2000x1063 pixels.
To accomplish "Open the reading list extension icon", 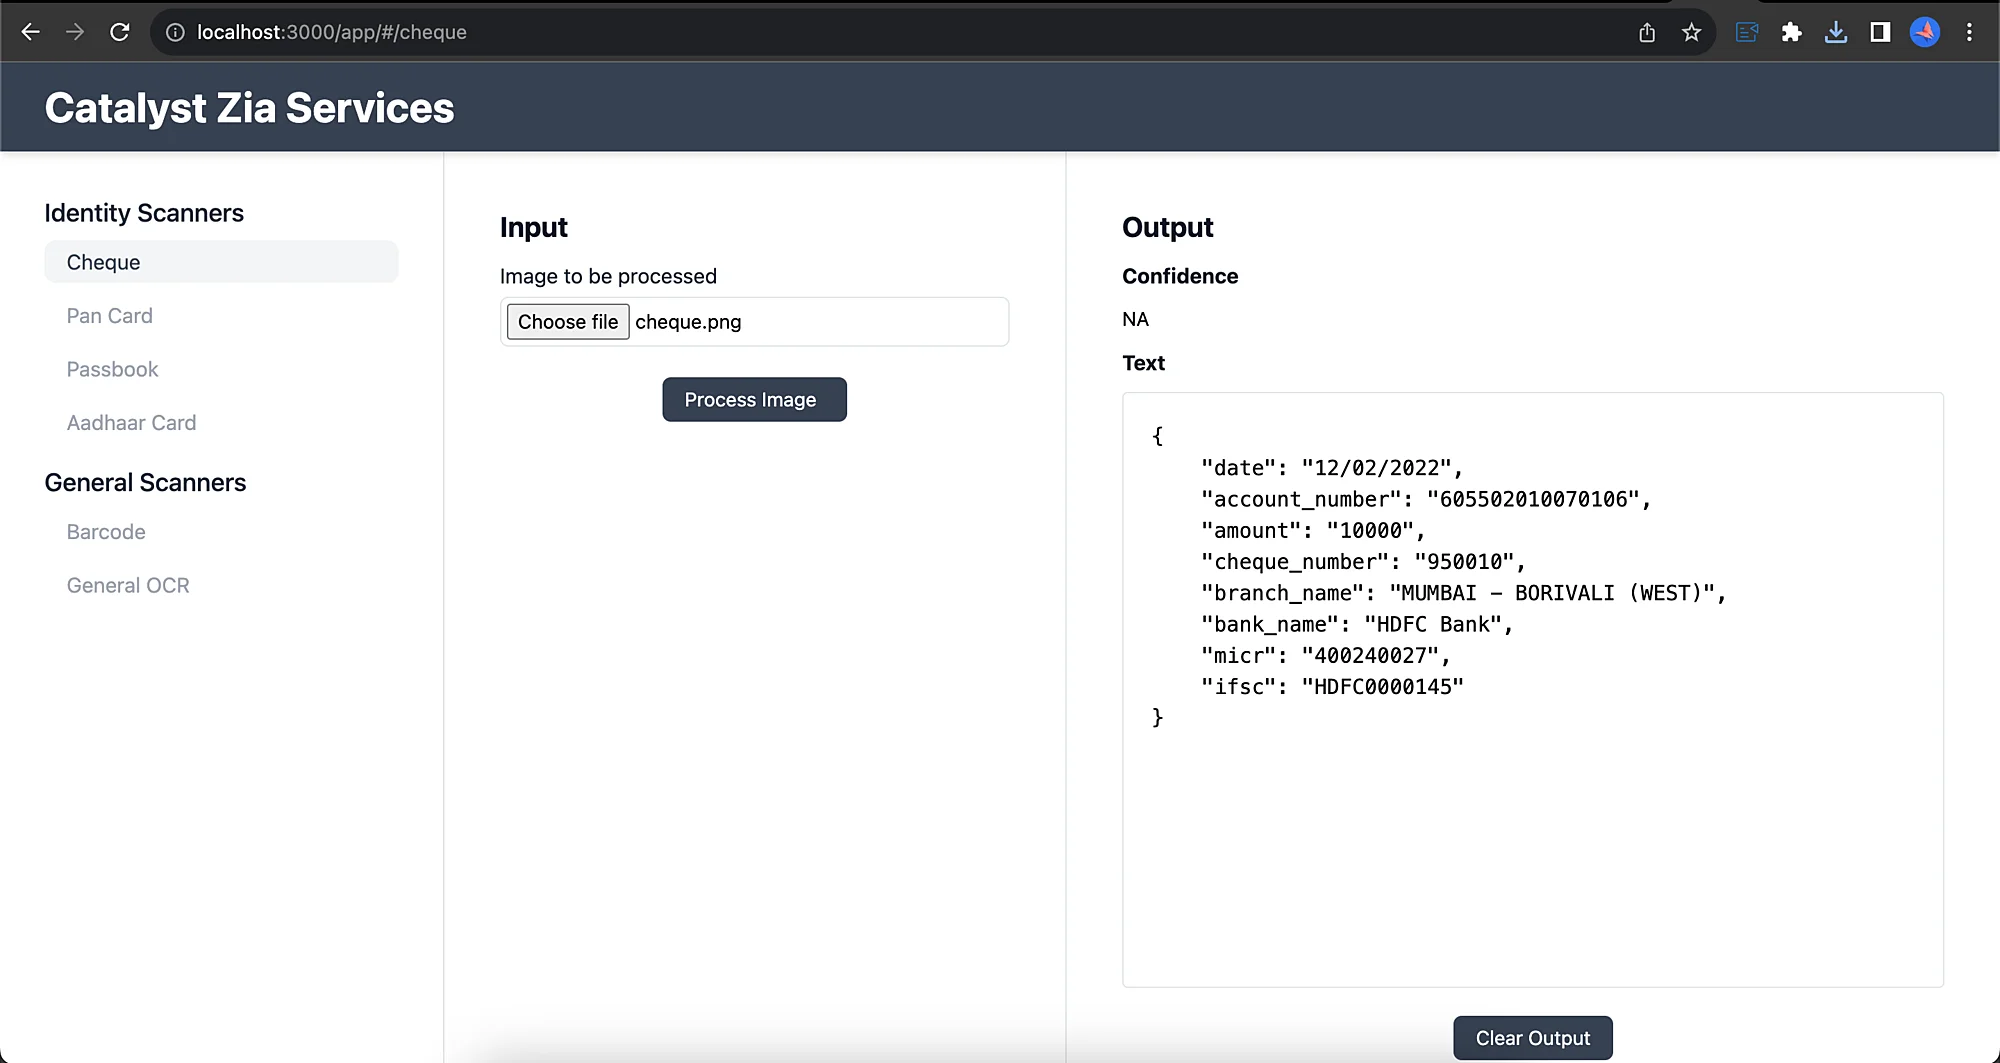I will 1747,32.
